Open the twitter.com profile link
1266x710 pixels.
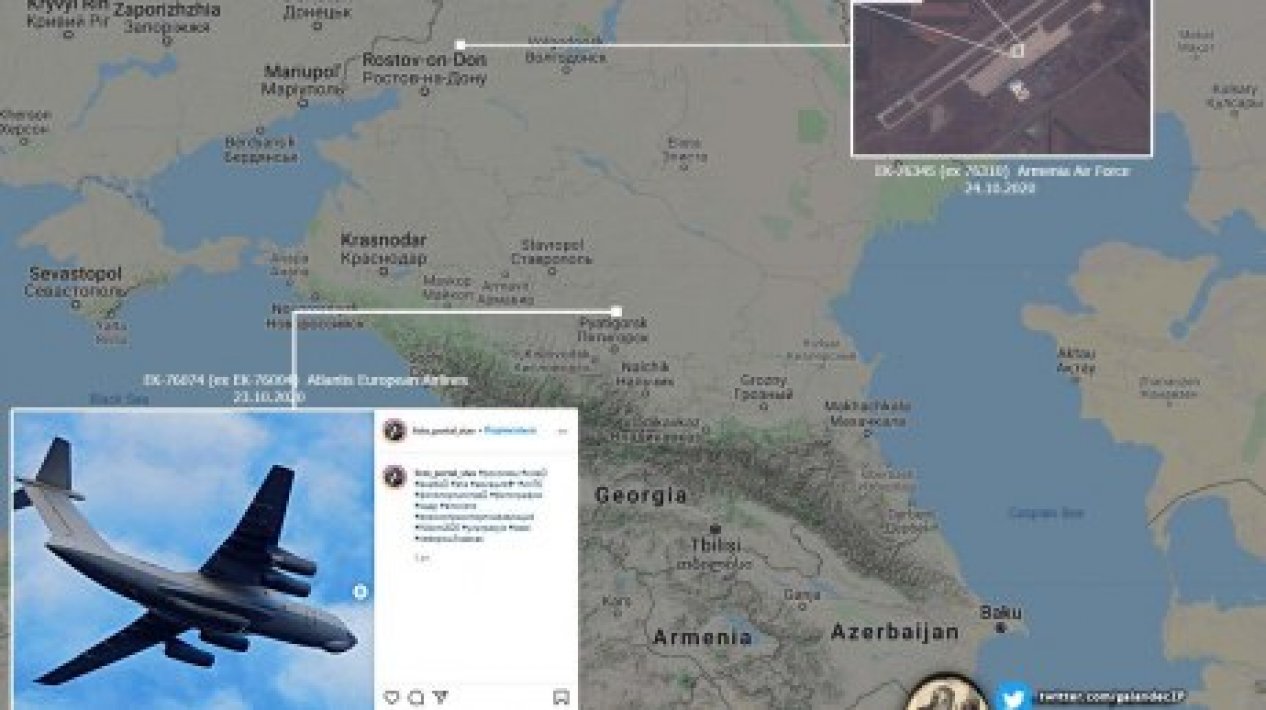1111,695
